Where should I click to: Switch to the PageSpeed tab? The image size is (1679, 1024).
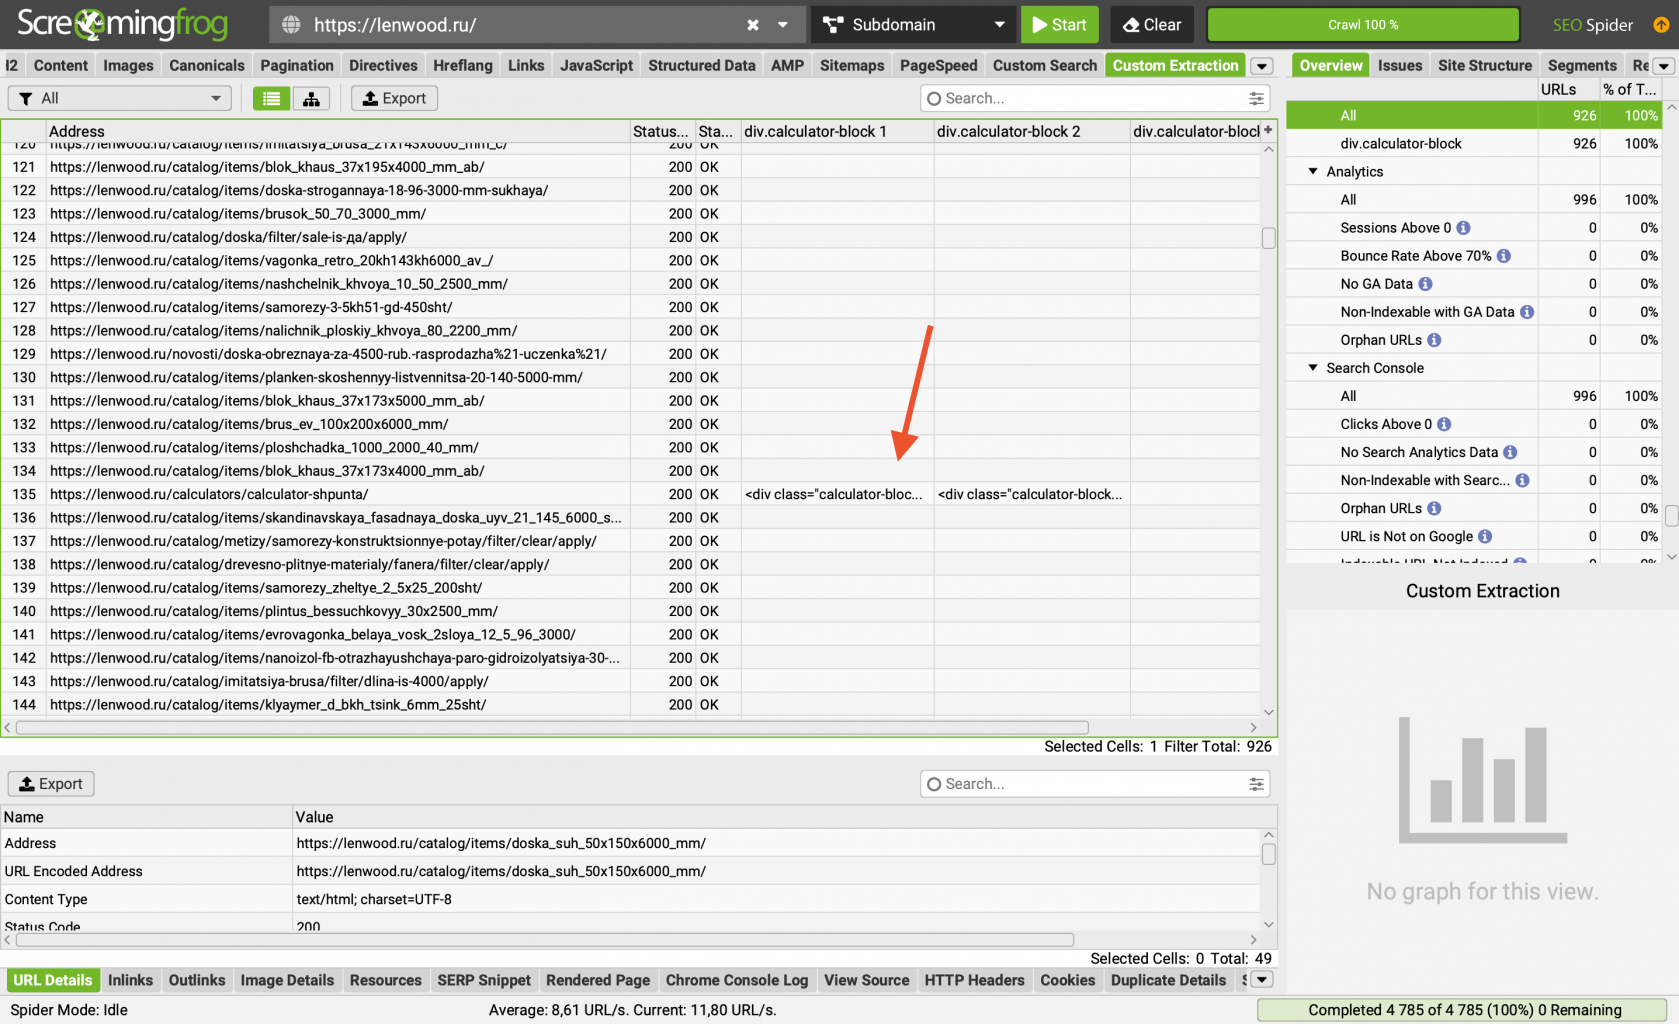pos(938,65)
